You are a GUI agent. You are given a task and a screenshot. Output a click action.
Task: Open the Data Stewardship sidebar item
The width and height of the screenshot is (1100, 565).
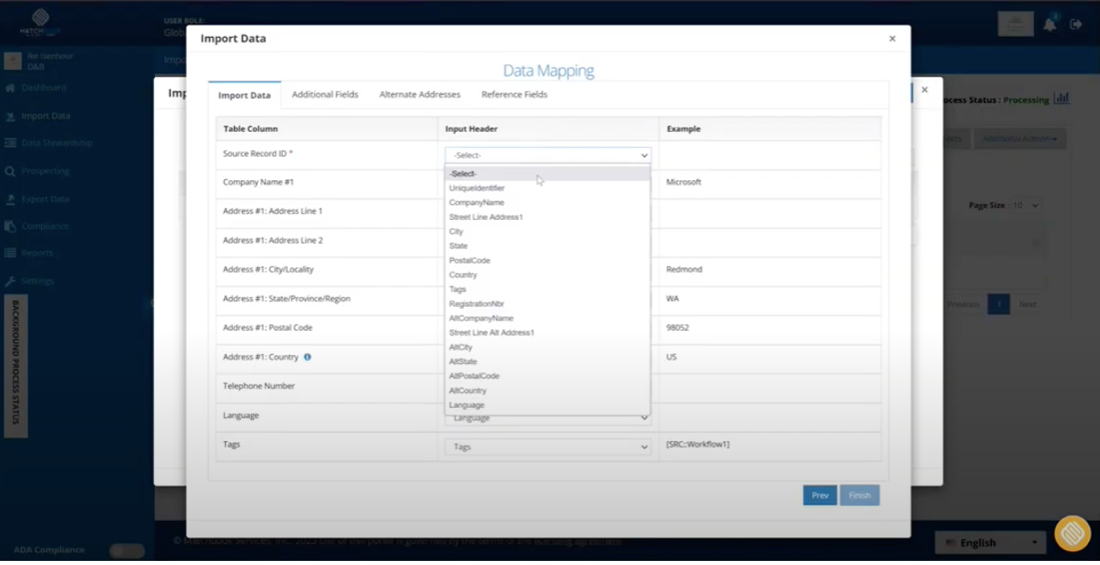57,143
